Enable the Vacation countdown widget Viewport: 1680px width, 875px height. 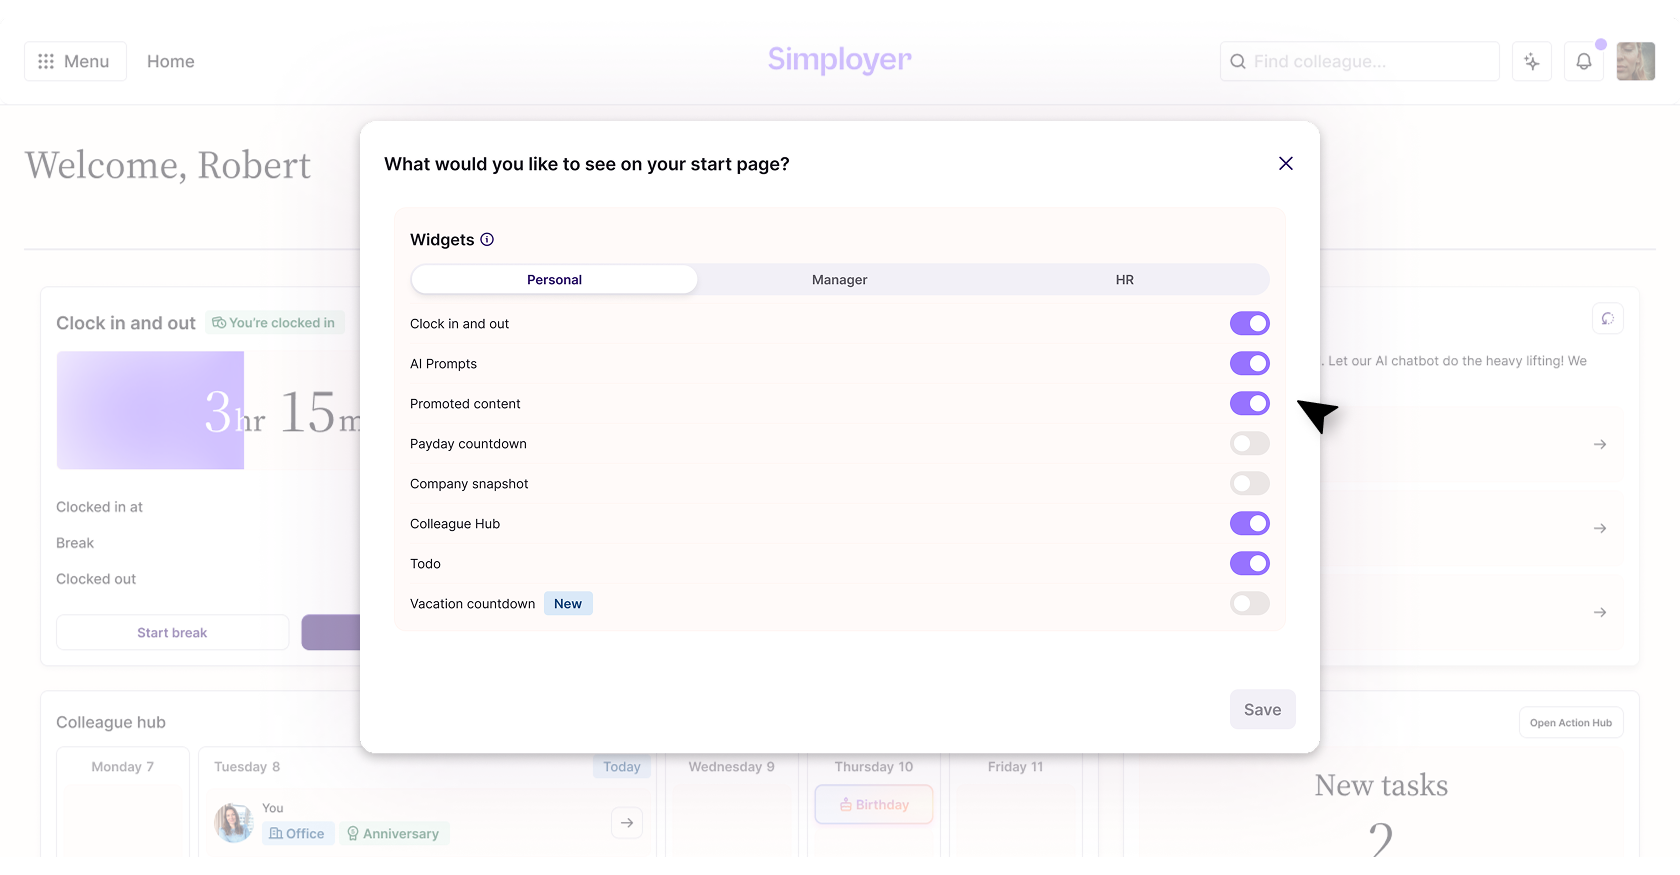1250,603
